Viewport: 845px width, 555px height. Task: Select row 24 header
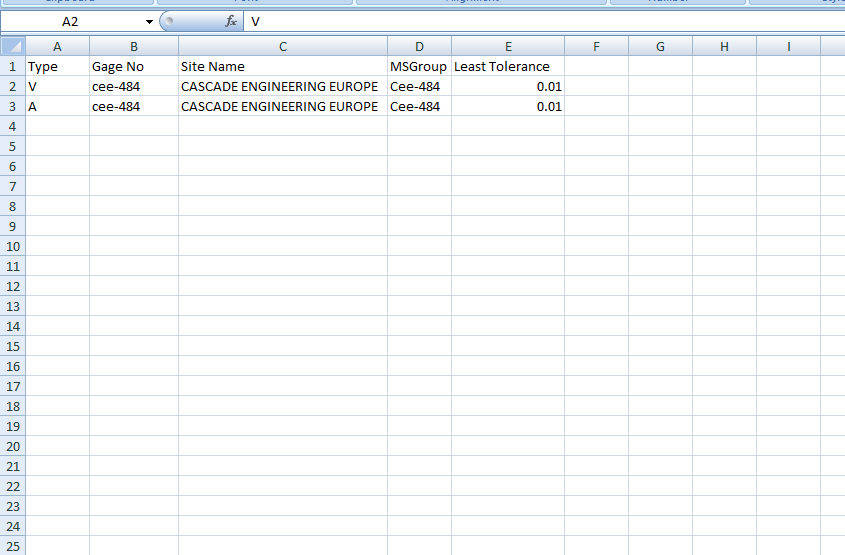(x=13, y=526)
